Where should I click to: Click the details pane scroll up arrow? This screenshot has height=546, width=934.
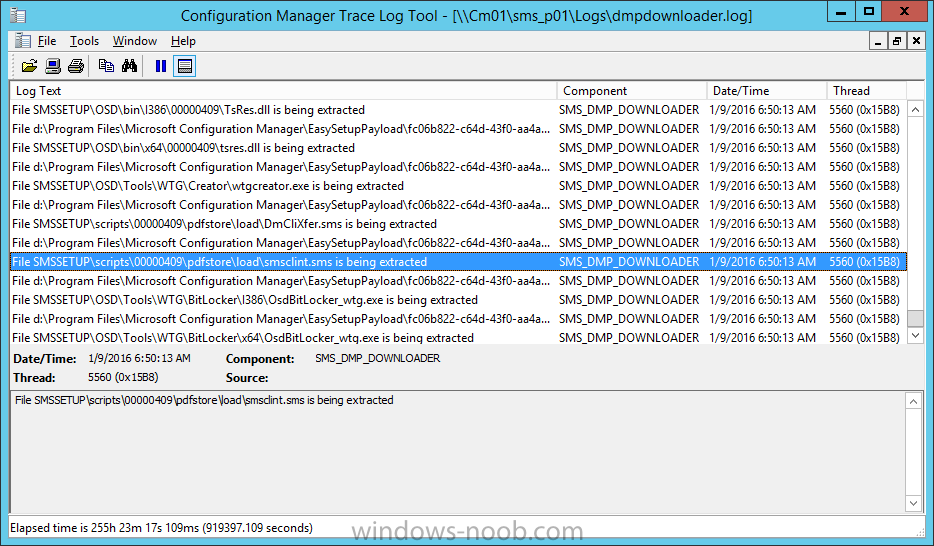coord(913,401)
